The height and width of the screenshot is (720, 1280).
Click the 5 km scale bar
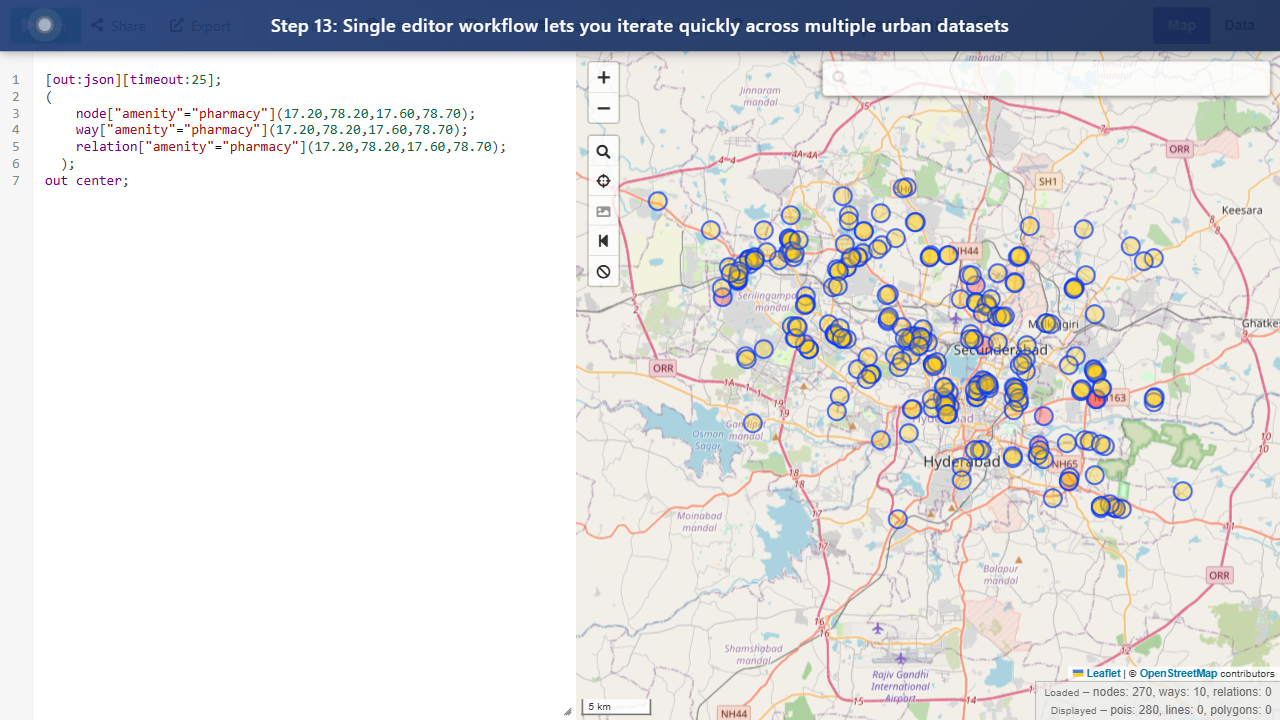click(x=615, y=706)
